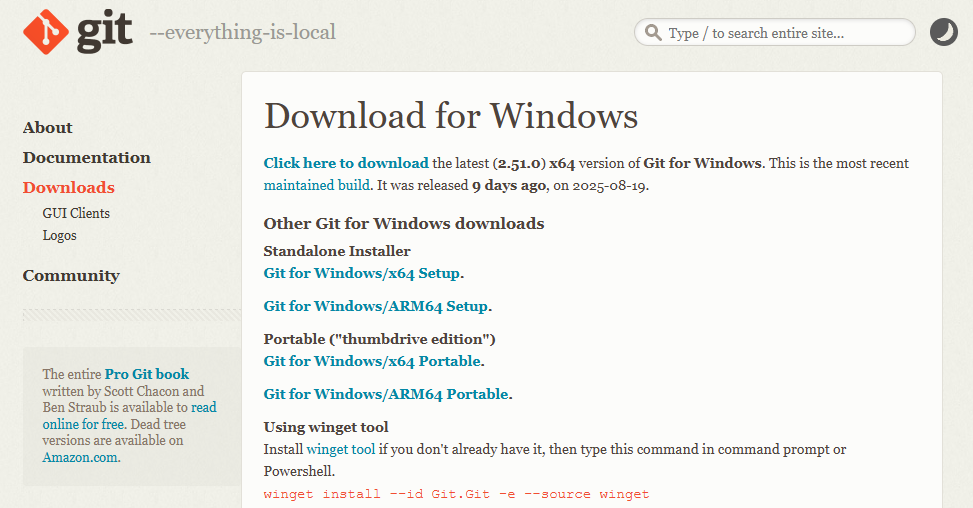Go to Logos page
This screenshot has width=973, height=508.
[x=60, y=236]
